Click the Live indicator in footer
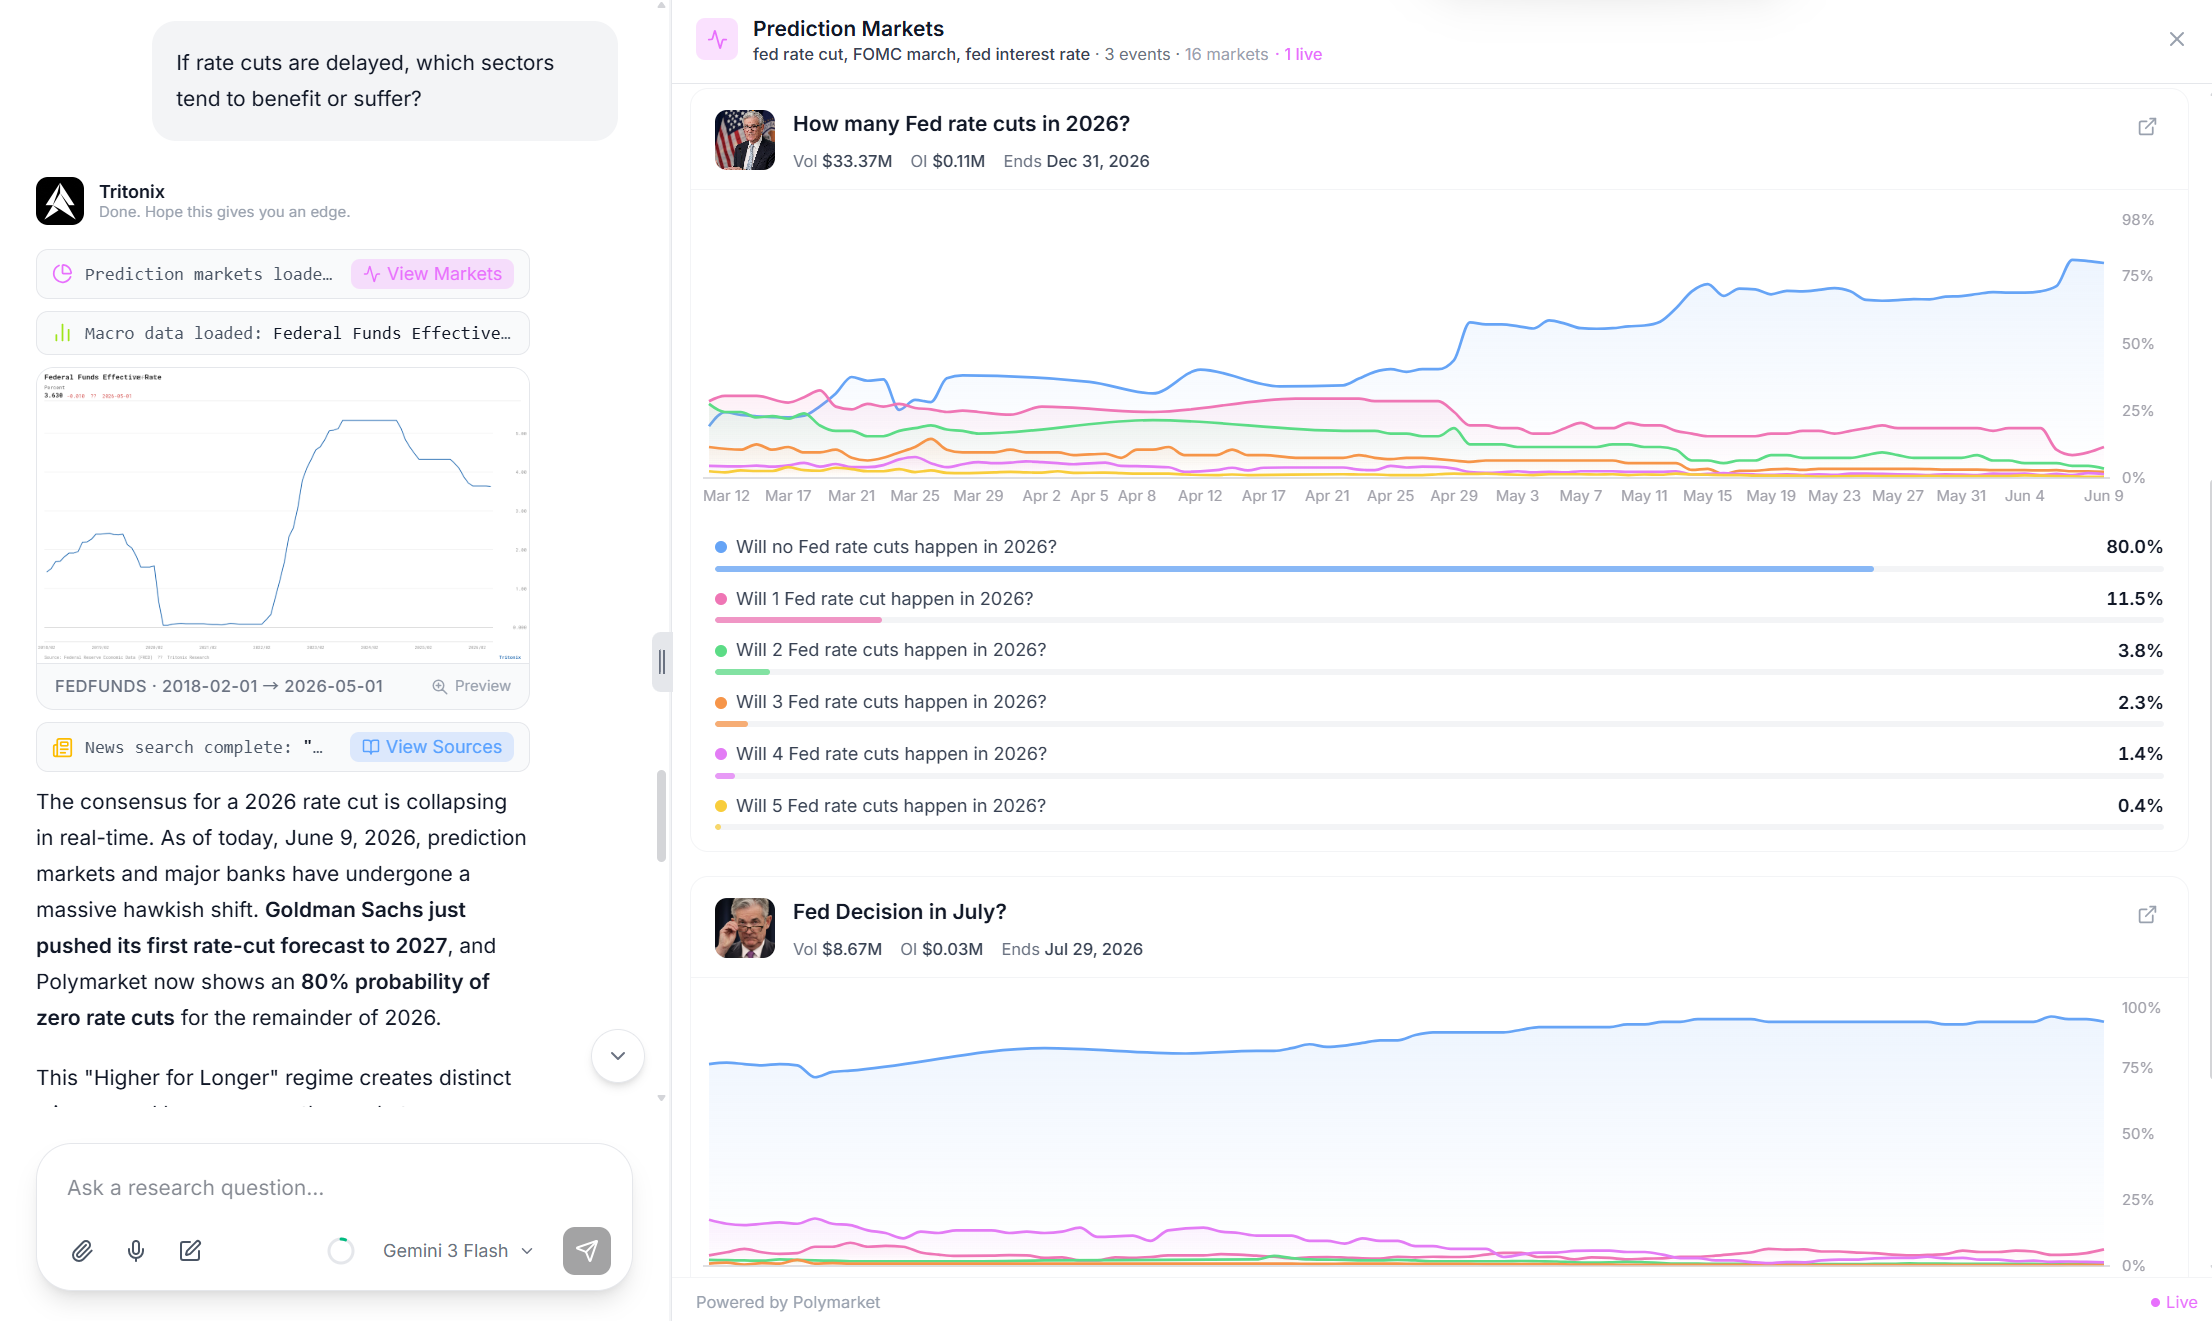Screen dimensions: 2212x1321 [x=2173, y=1302]
